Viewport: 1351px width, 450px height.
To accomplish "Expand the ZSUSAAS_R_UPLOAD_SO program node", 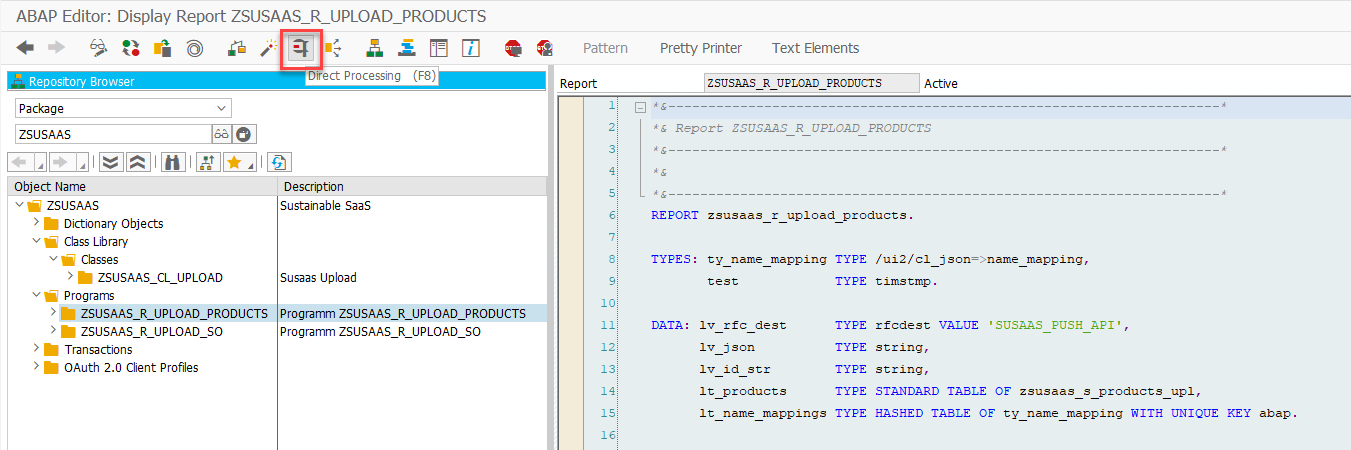I will [54, 331].
